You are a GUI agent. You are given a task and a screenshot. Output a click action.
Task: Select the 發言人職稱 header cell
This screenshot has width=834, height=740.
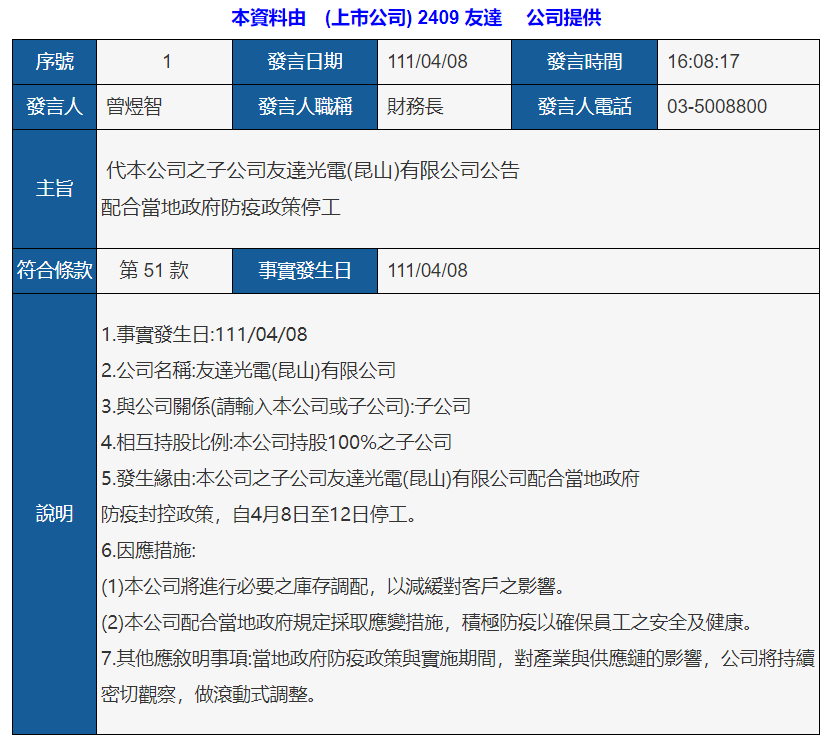point(305,106)
